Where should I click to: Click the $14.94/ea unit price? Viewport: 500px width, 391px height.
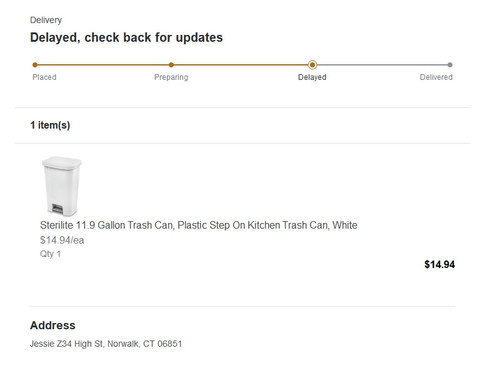click(x=62, y=240)
